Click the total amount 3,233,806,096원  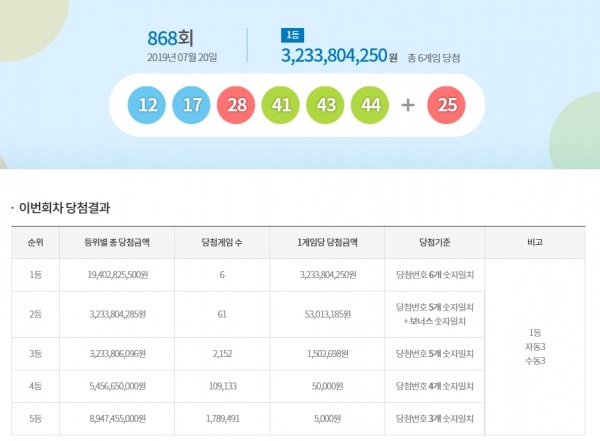pos(117,354)
